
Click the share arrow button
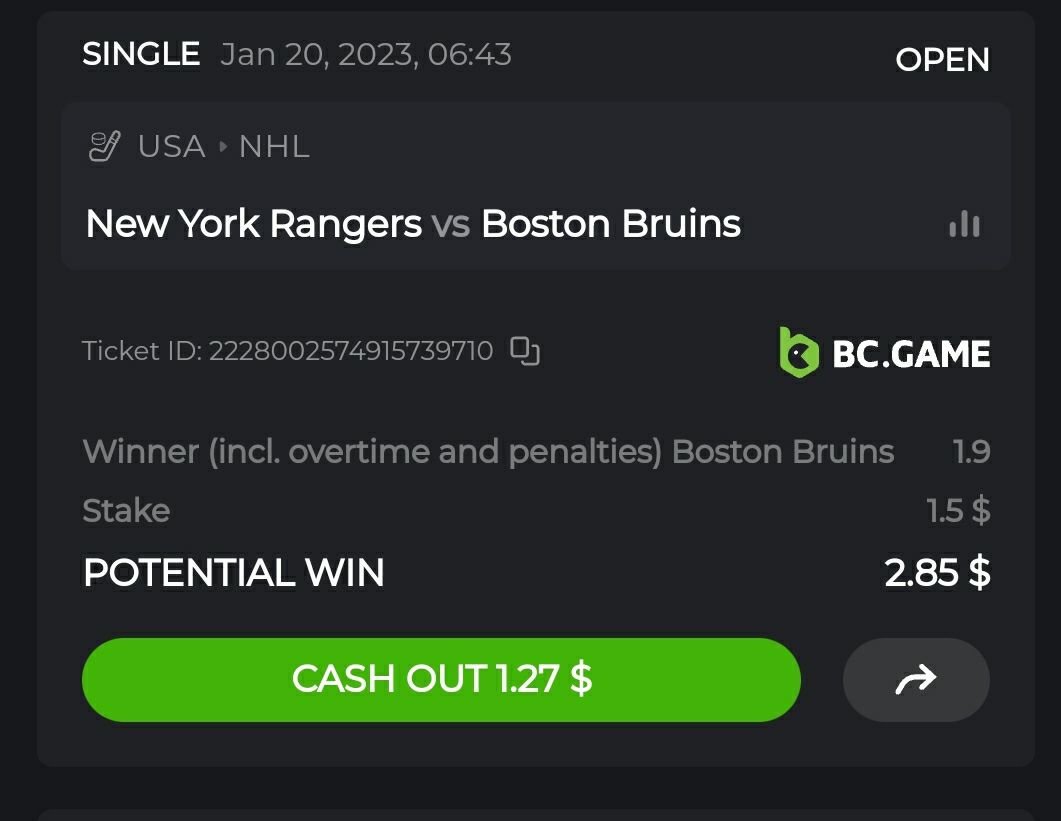point(916,680)
